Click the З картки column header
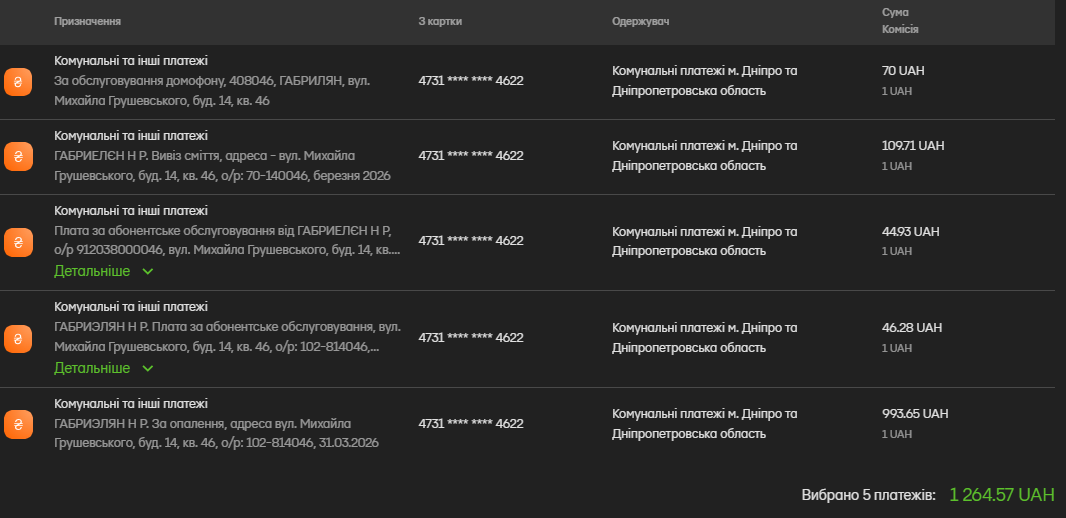This screenshot has width=1066, height=518. [x=440, y=22]
